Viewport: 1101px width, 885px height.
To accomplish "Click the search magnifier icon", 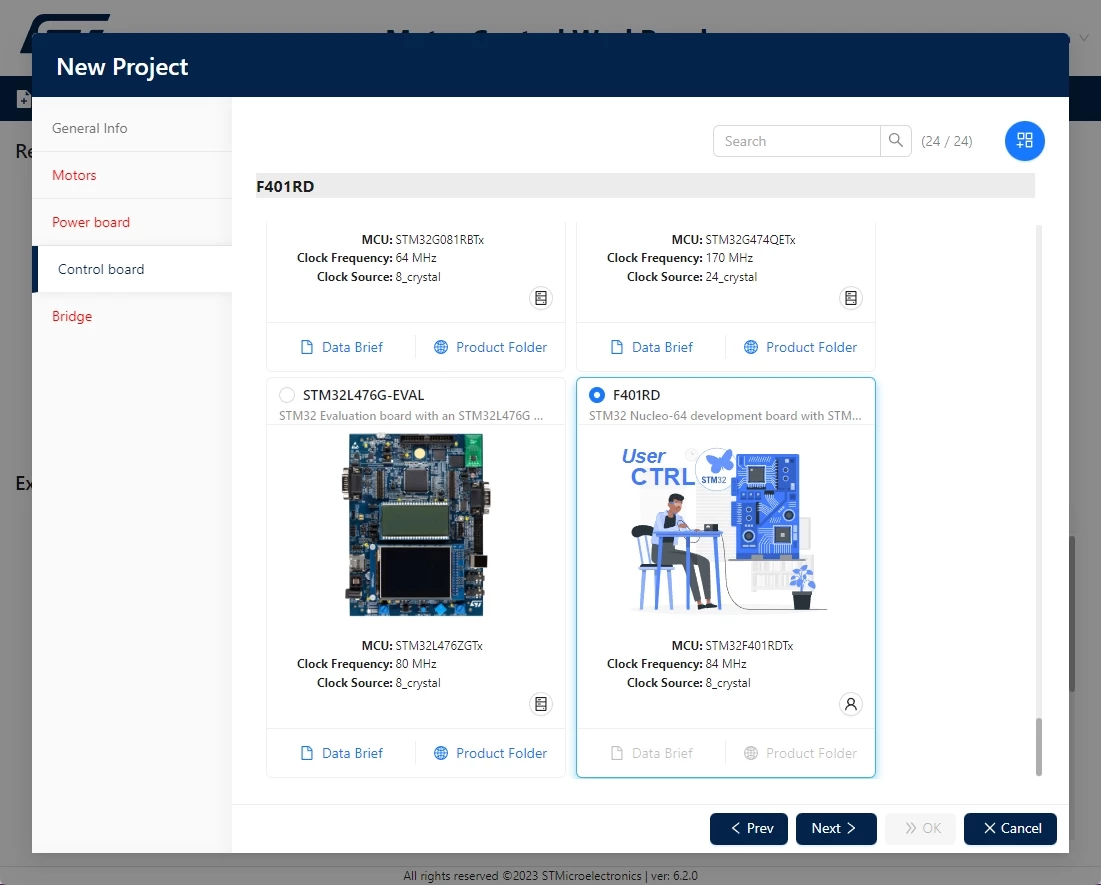I will point(895,140).
